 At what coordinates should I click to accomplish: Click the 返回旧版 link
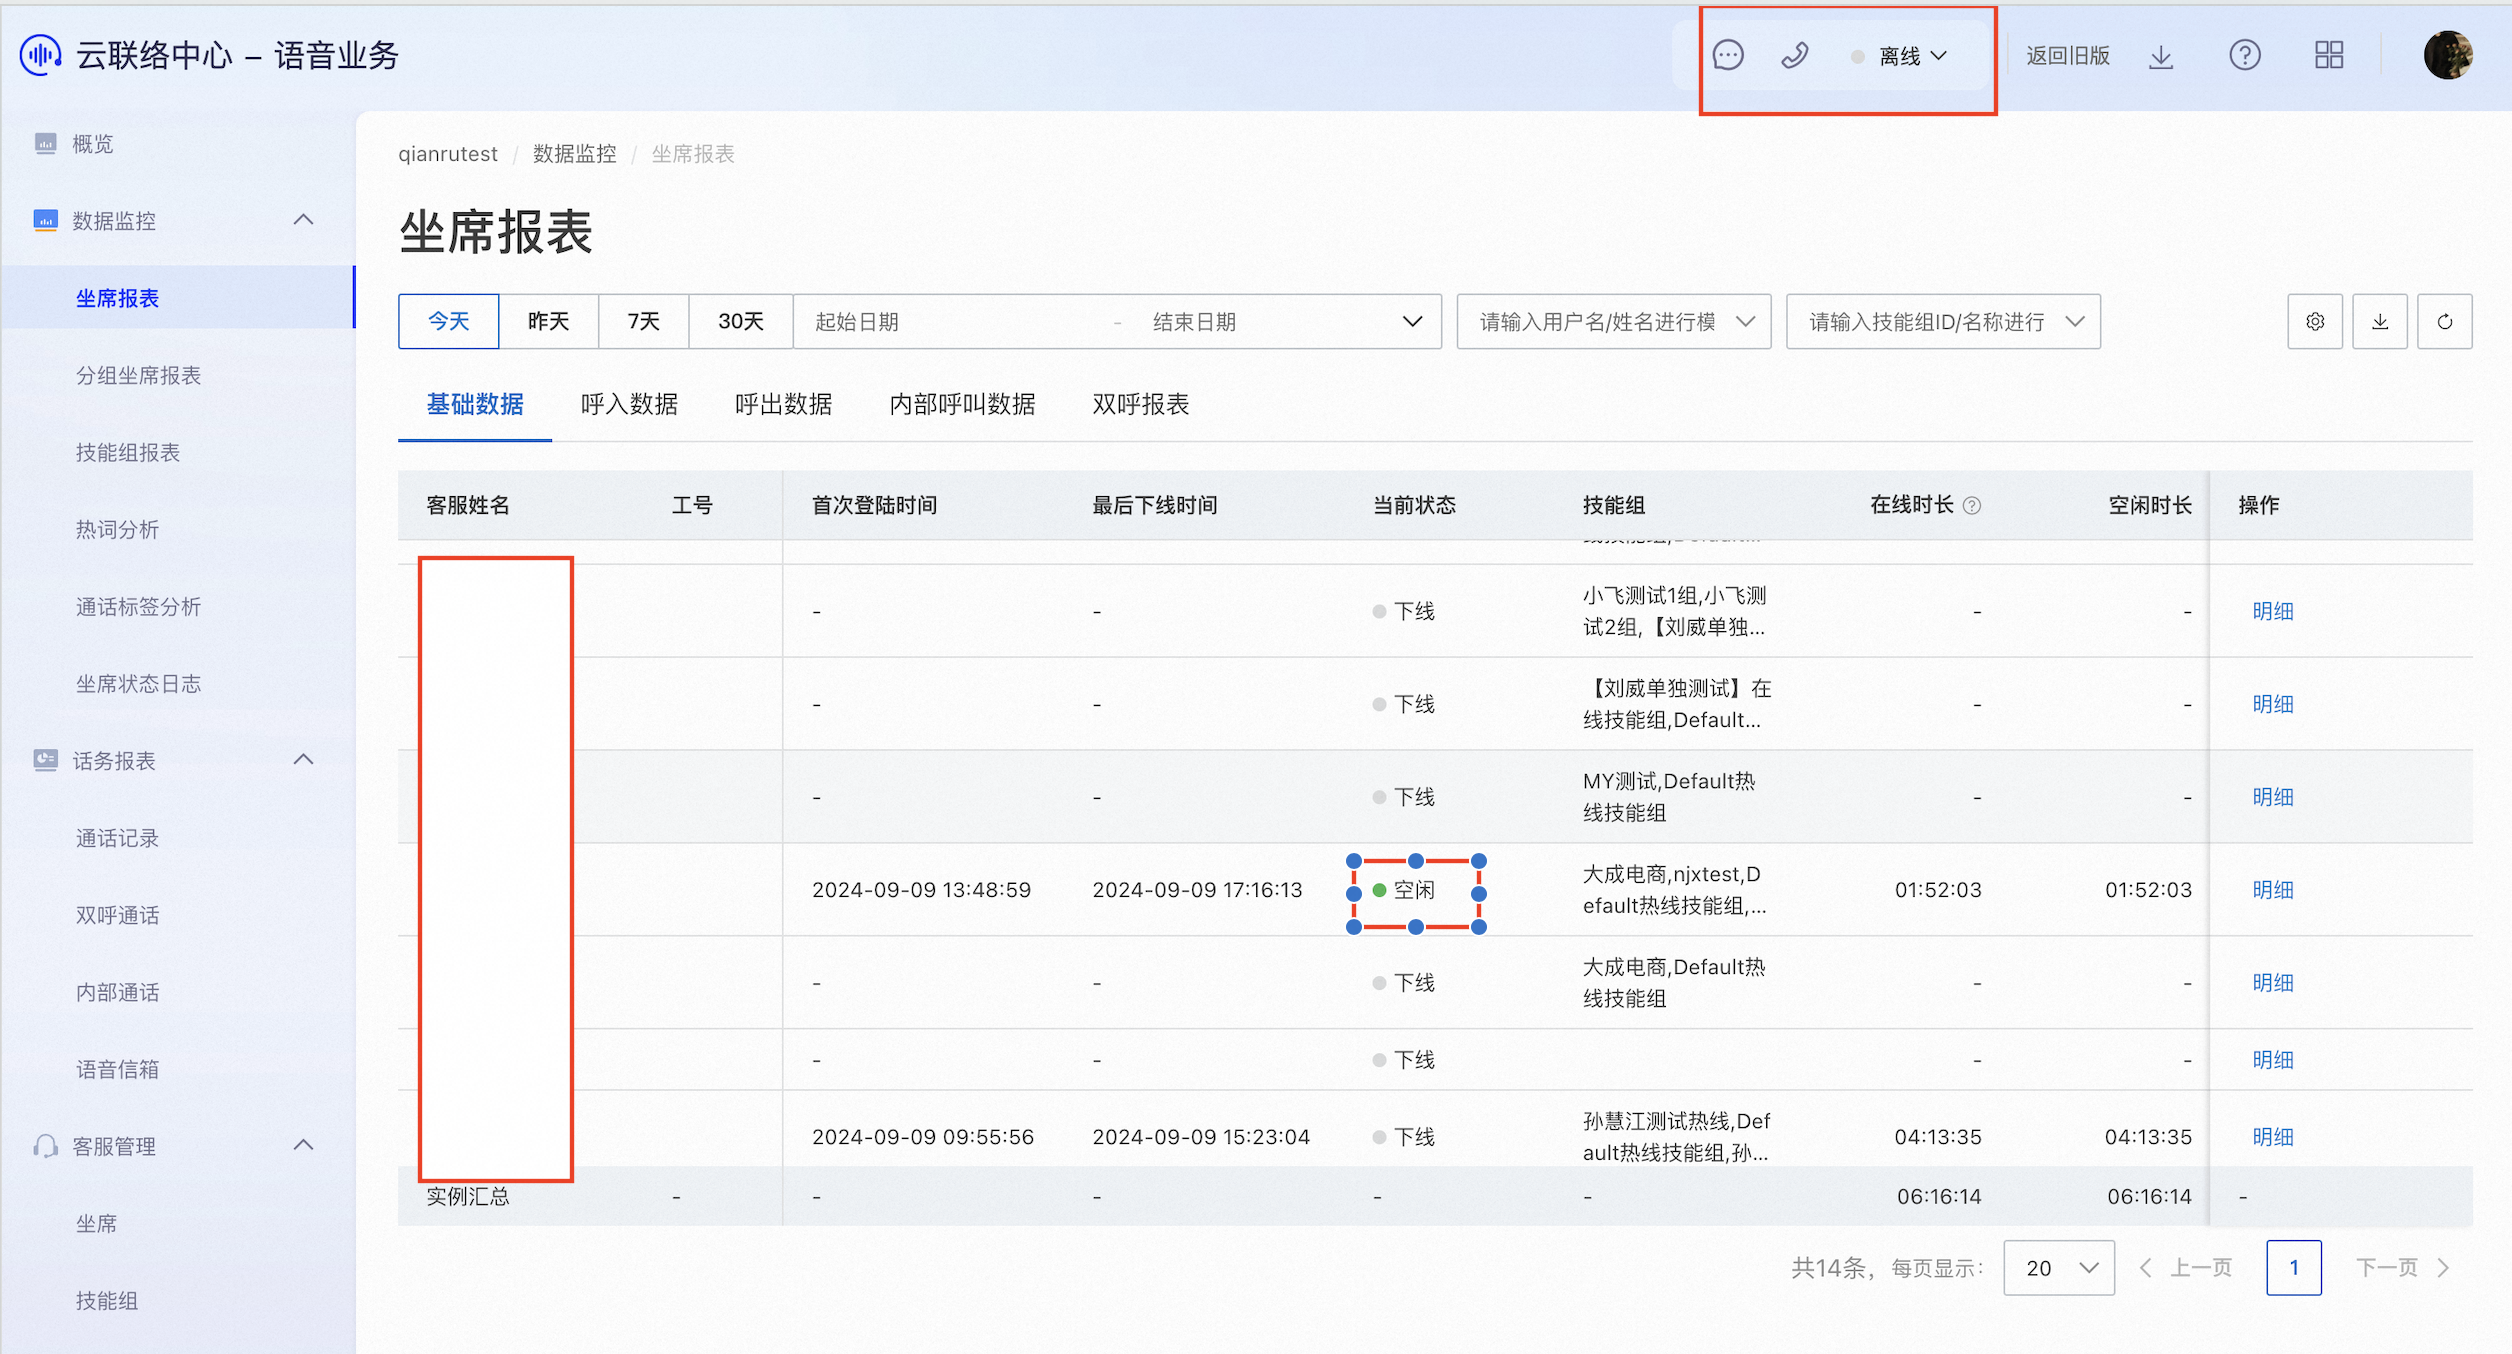point(2067,56)
